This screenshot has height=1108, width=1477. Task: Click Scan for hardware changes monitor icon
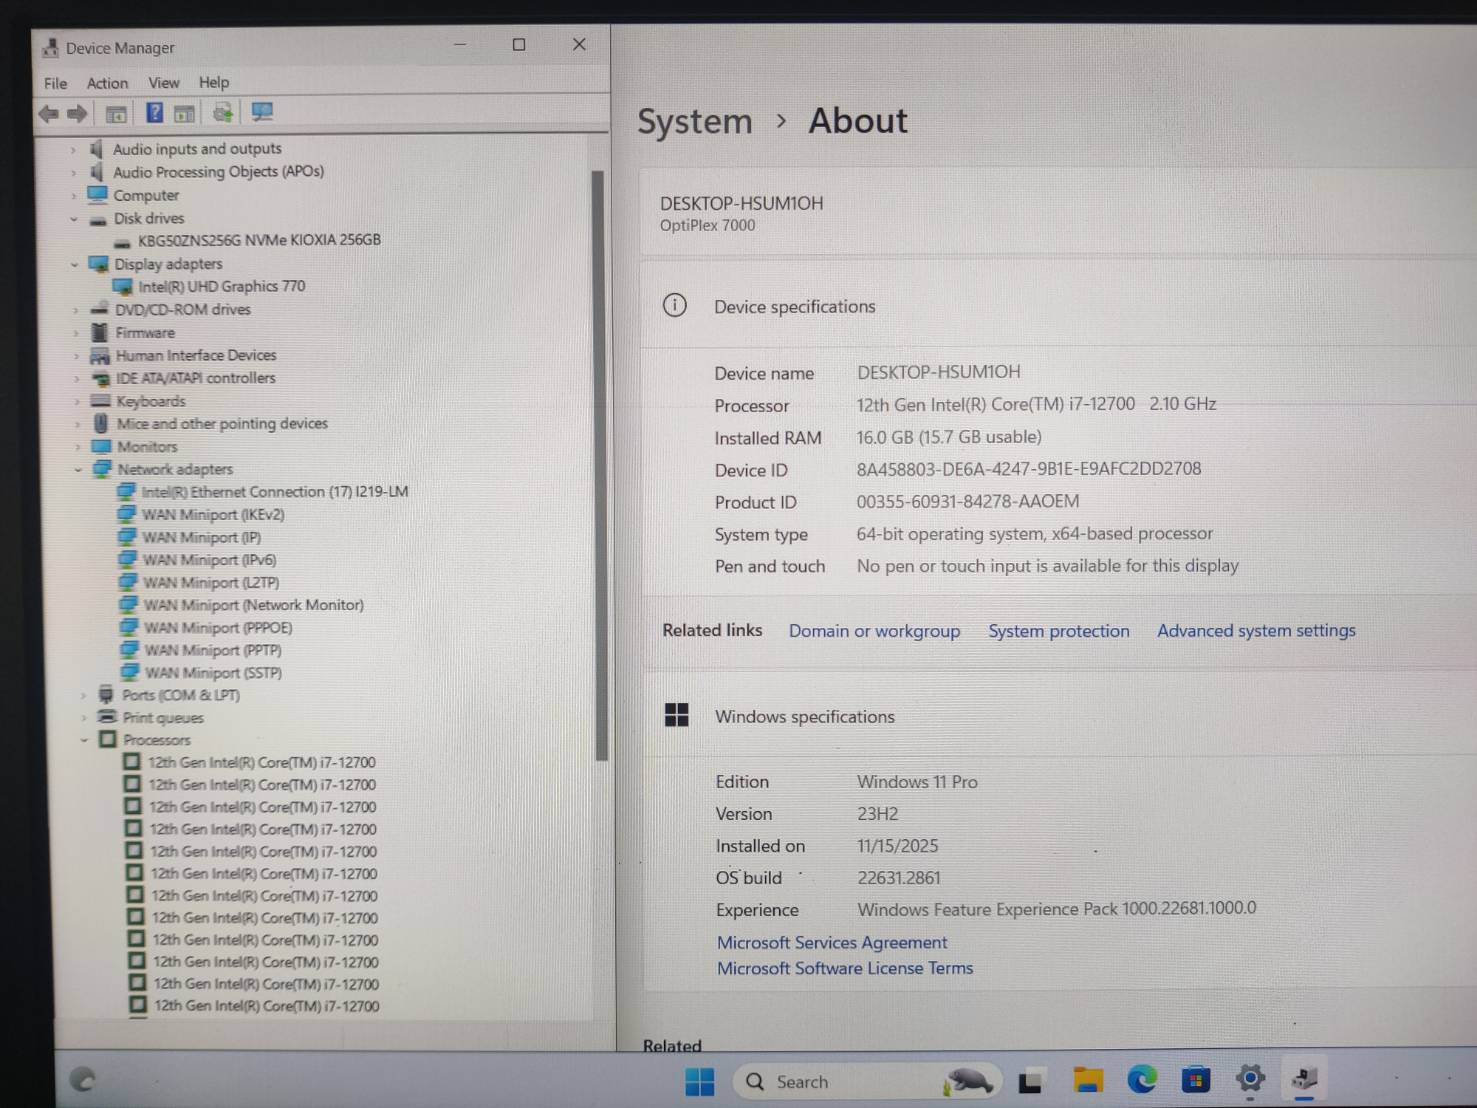[x=262, y=113]
